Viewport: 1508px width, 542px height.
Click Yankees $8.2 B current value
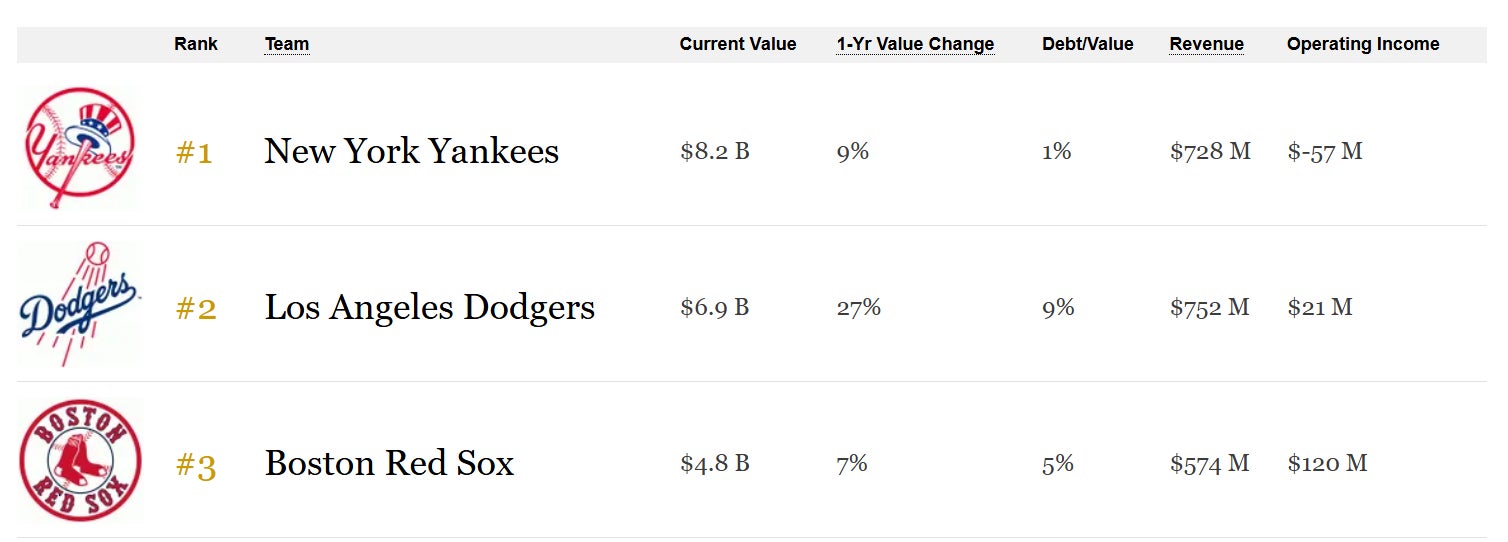715,152
